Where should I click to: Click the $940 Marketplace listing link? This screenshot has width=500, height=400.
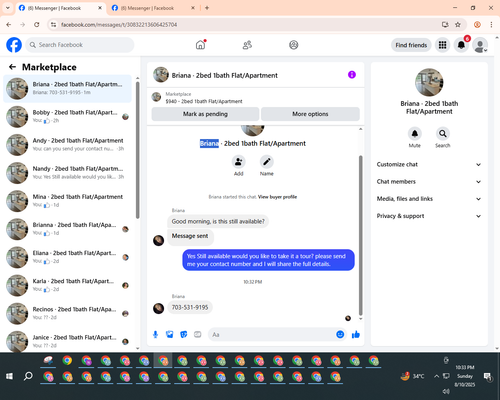(204, 101)
